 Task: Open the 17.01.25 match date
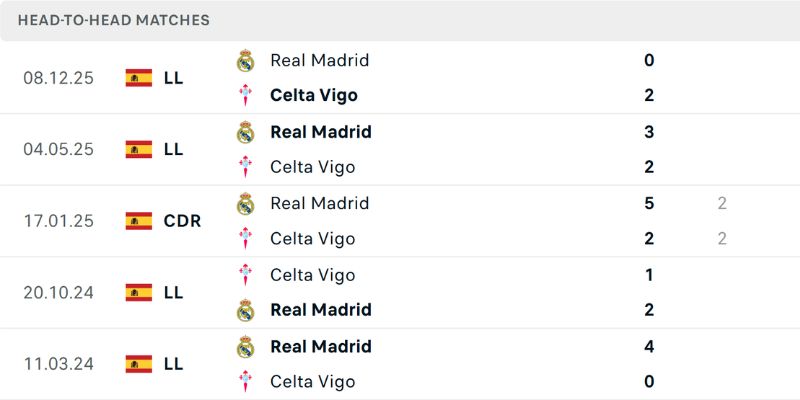[58, 221]
